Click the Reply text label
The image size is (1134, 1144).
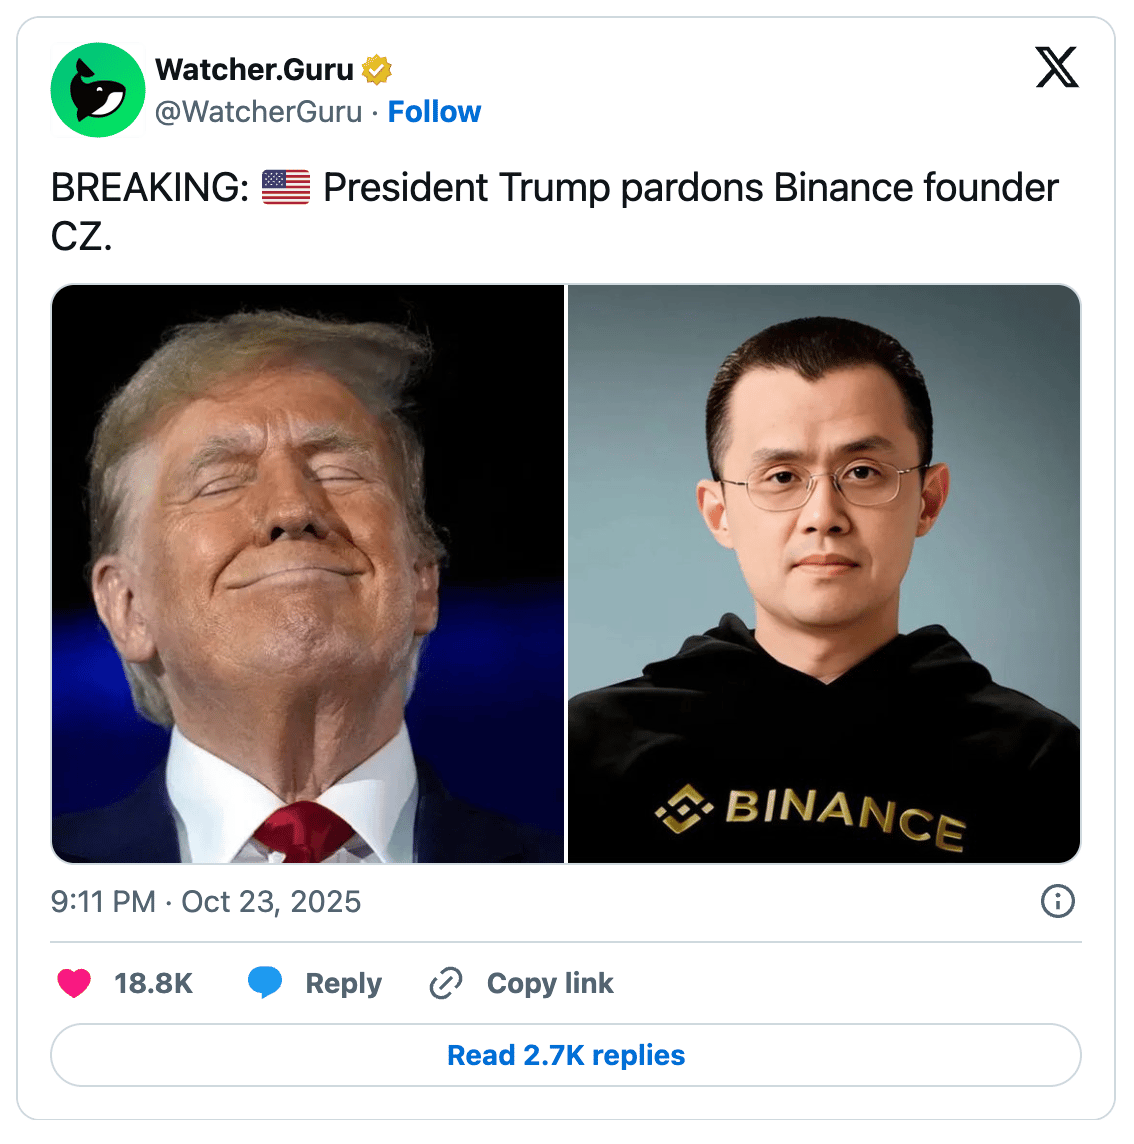coord(344,983)
